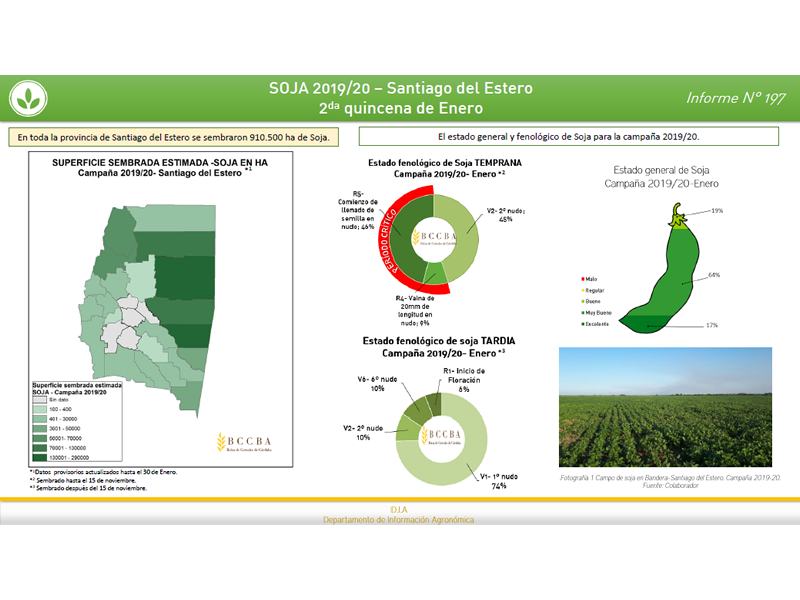This screenshot has width=800, height=600.
Task: Select the dark green R5 segment of TEMPRANA donut
Action: tap(403, 239)
